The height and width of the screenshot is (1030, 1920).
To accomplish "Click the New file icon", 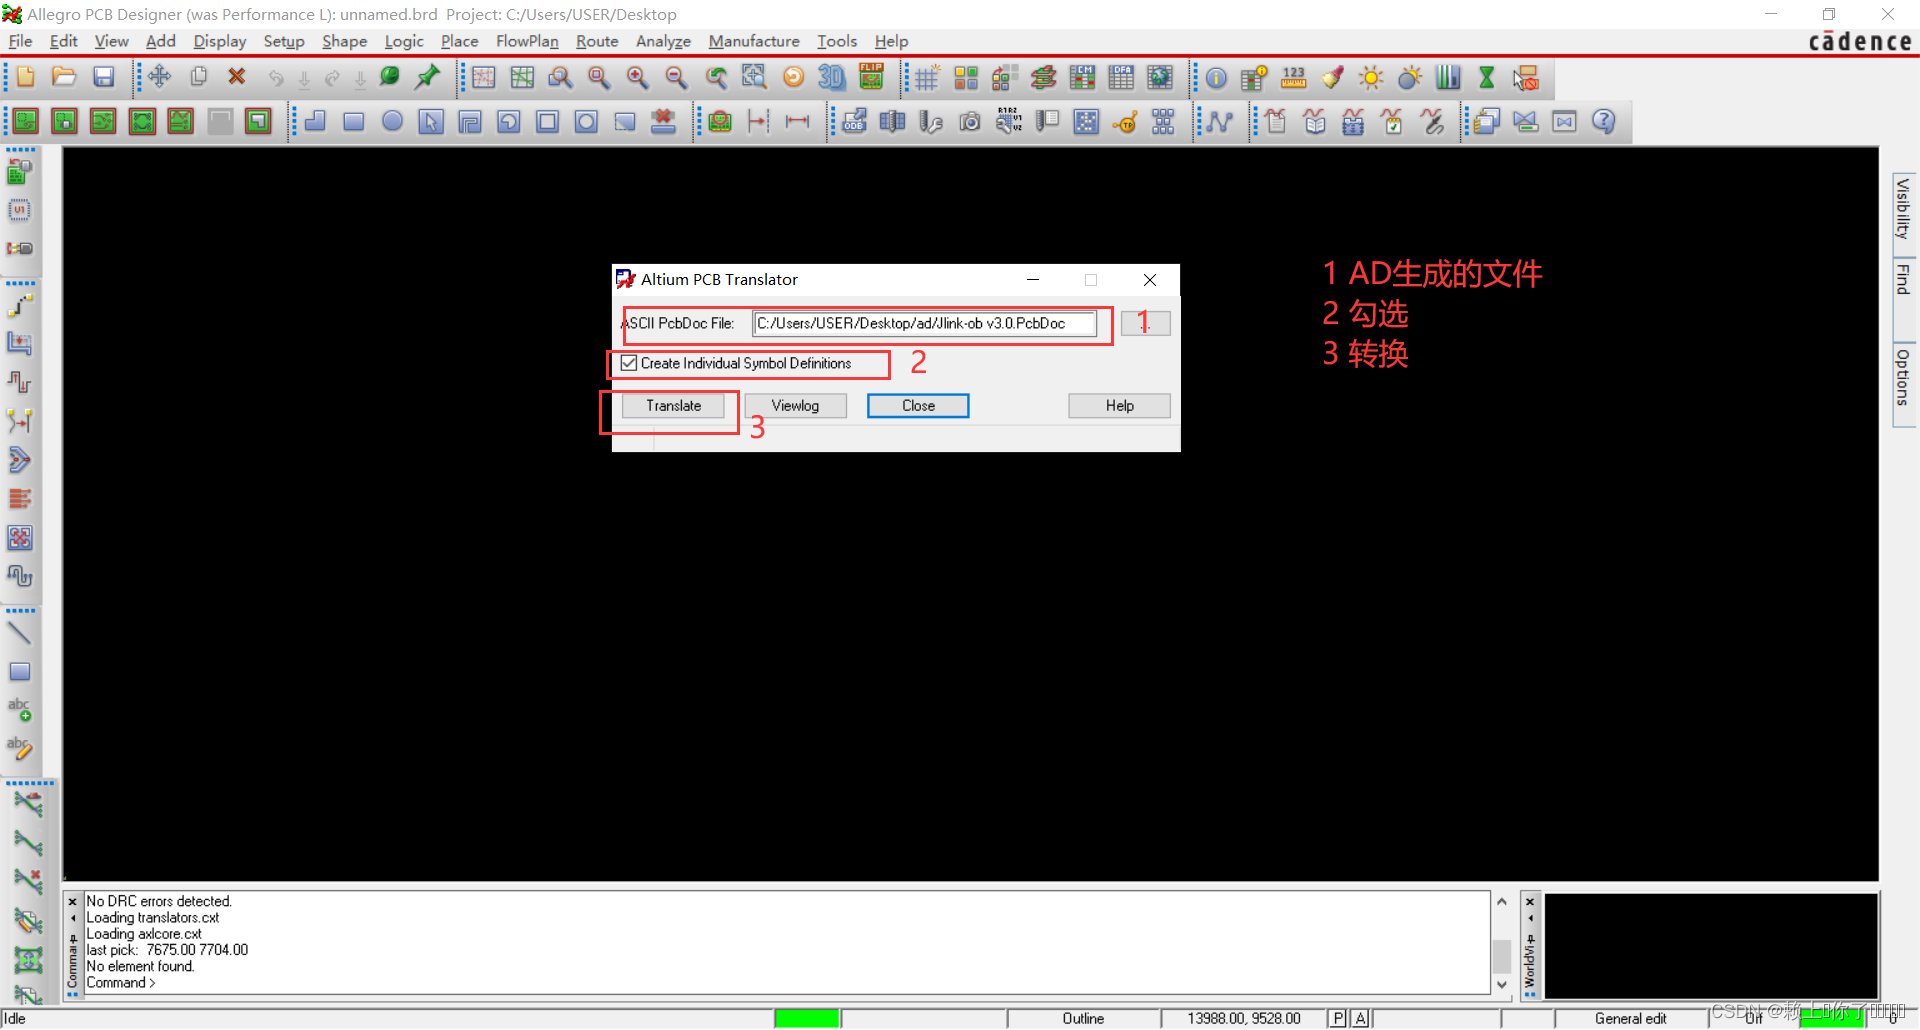I will point(25,77).
